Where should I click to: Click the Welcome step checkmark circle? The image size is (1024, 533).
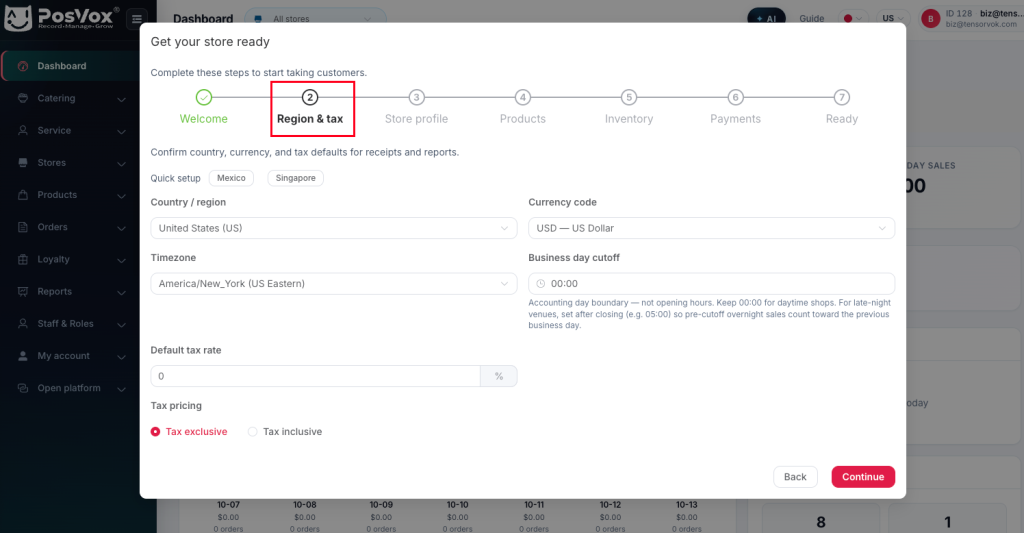[x=204, y=97]
